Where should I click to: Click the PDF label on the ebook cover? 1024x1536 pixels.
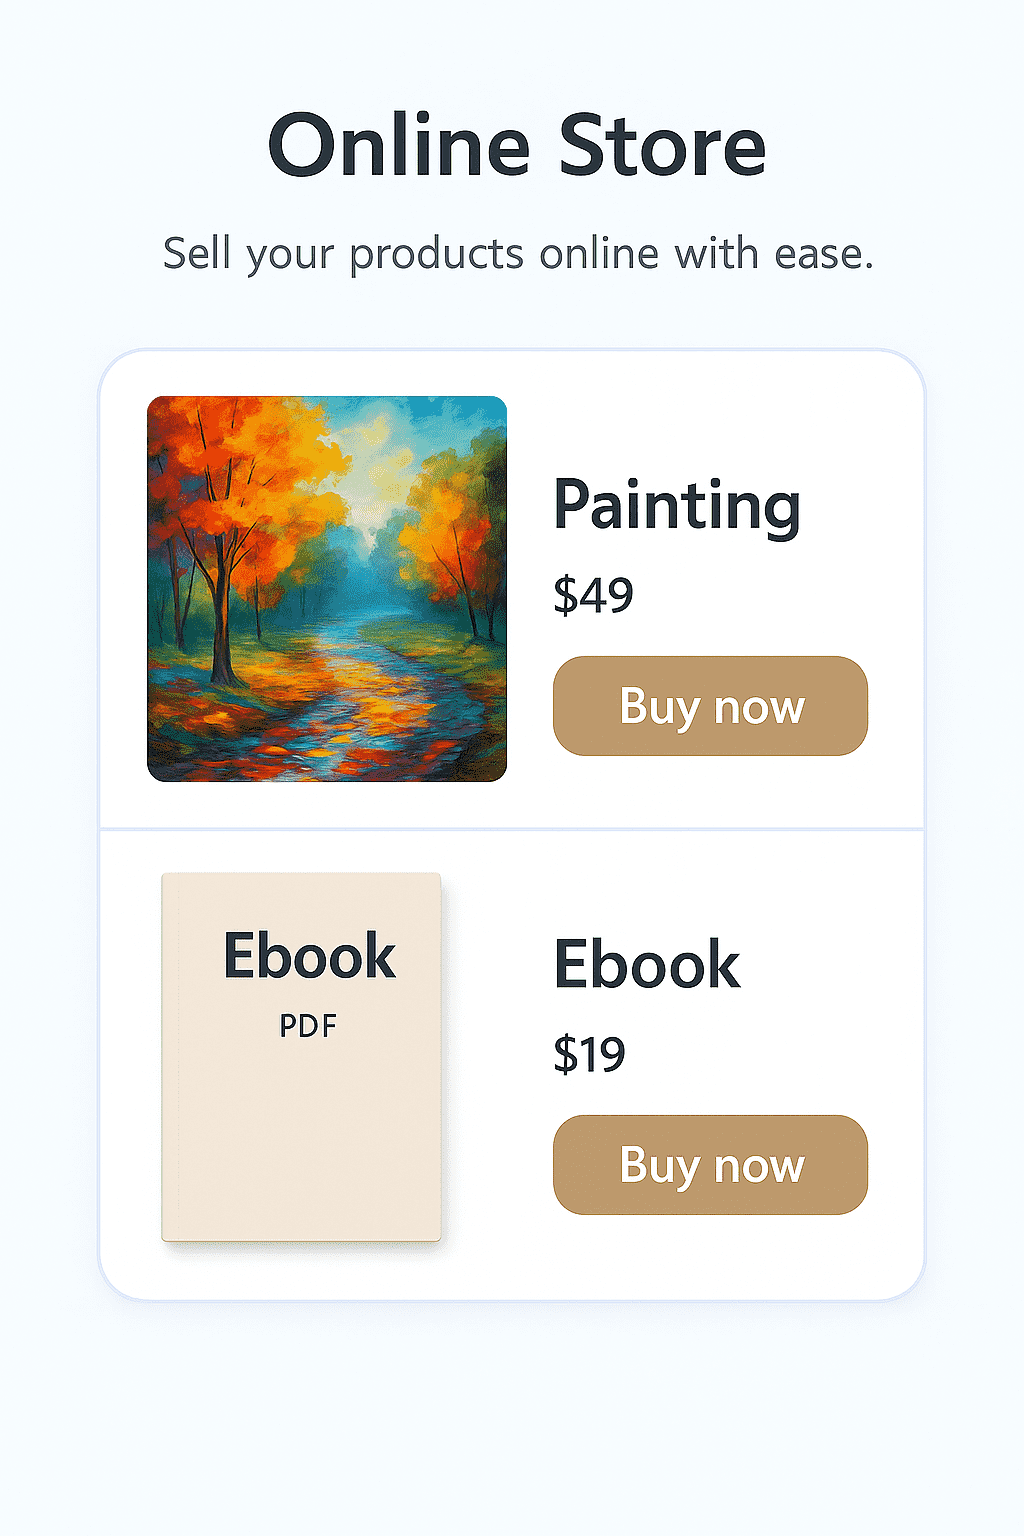pos(308,1026)
